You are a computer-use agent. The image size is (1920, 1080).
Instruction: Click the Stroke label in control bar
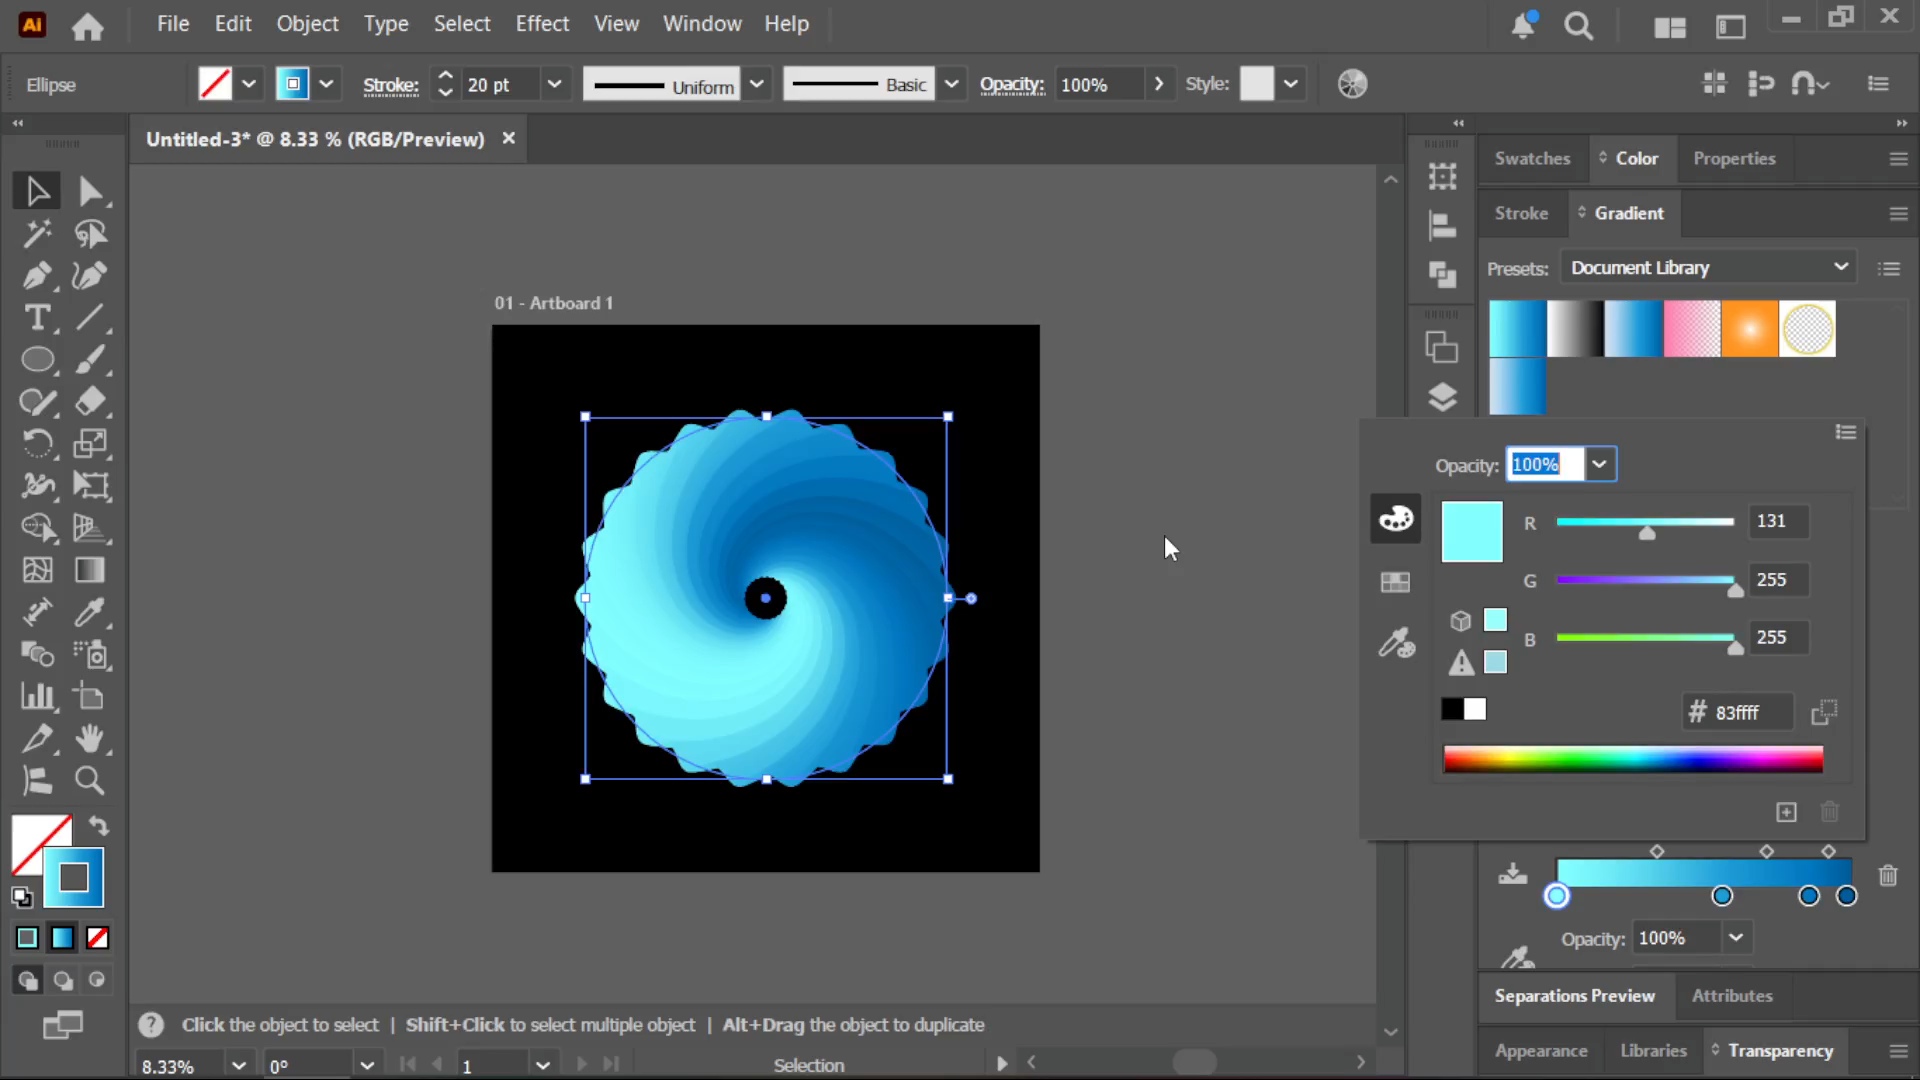pos(391,85)
